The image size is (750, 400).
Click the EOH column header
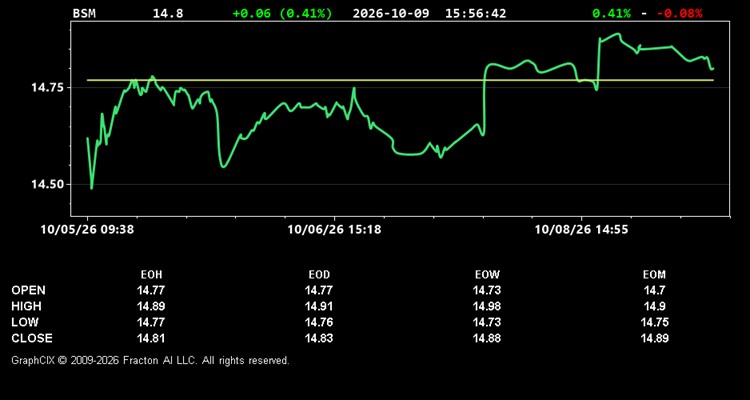click(x=151, y=275)
